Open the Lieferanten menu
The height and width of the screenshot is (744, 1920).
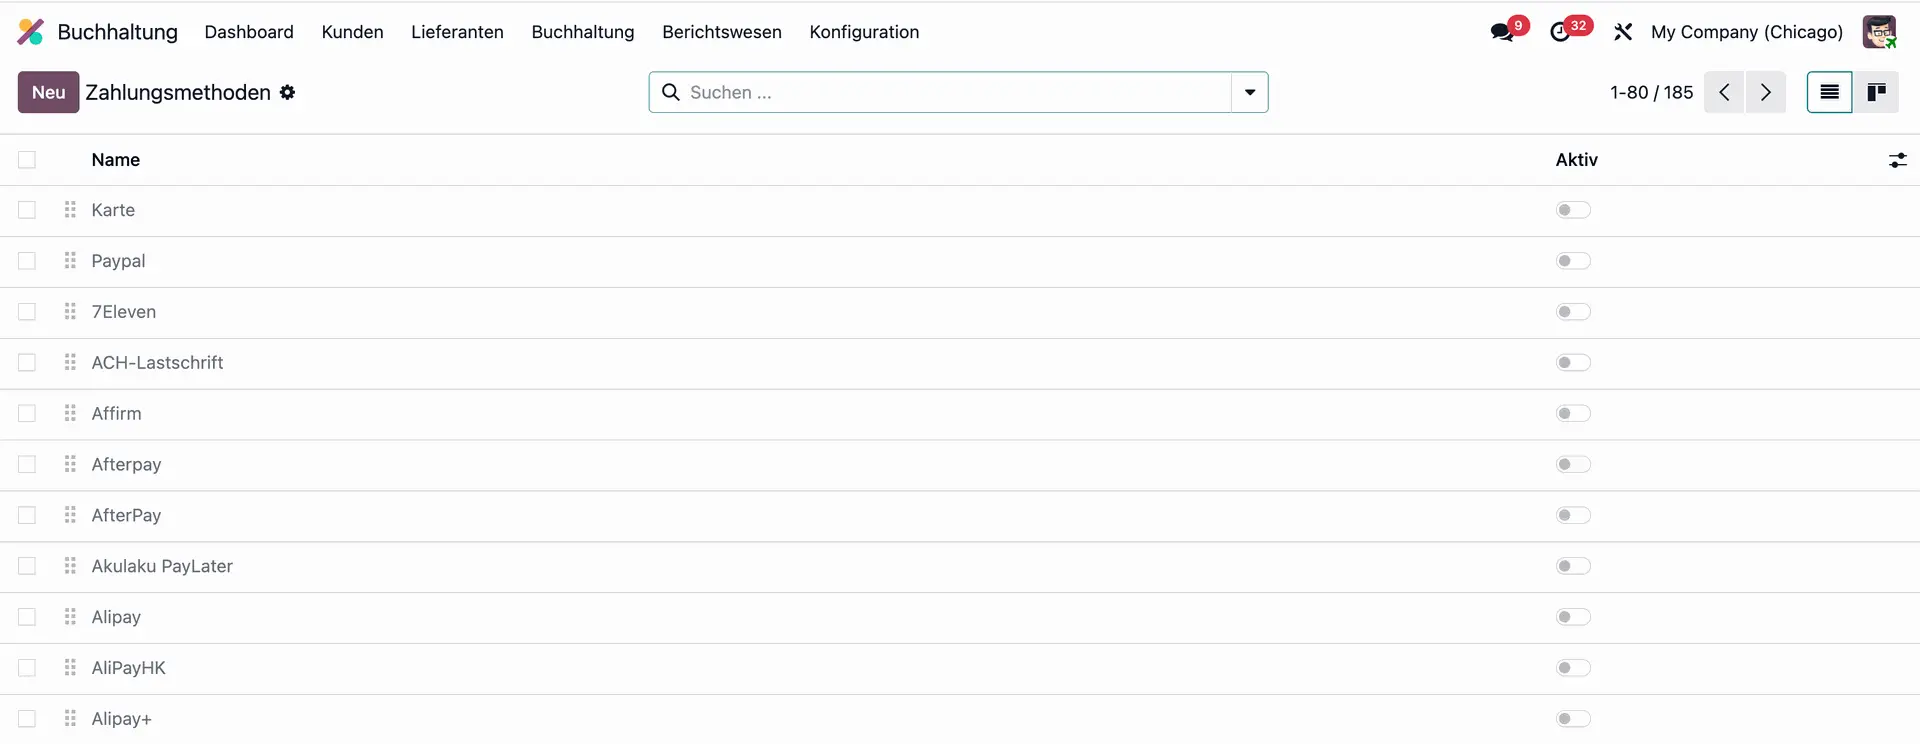(x=457, y=32)
